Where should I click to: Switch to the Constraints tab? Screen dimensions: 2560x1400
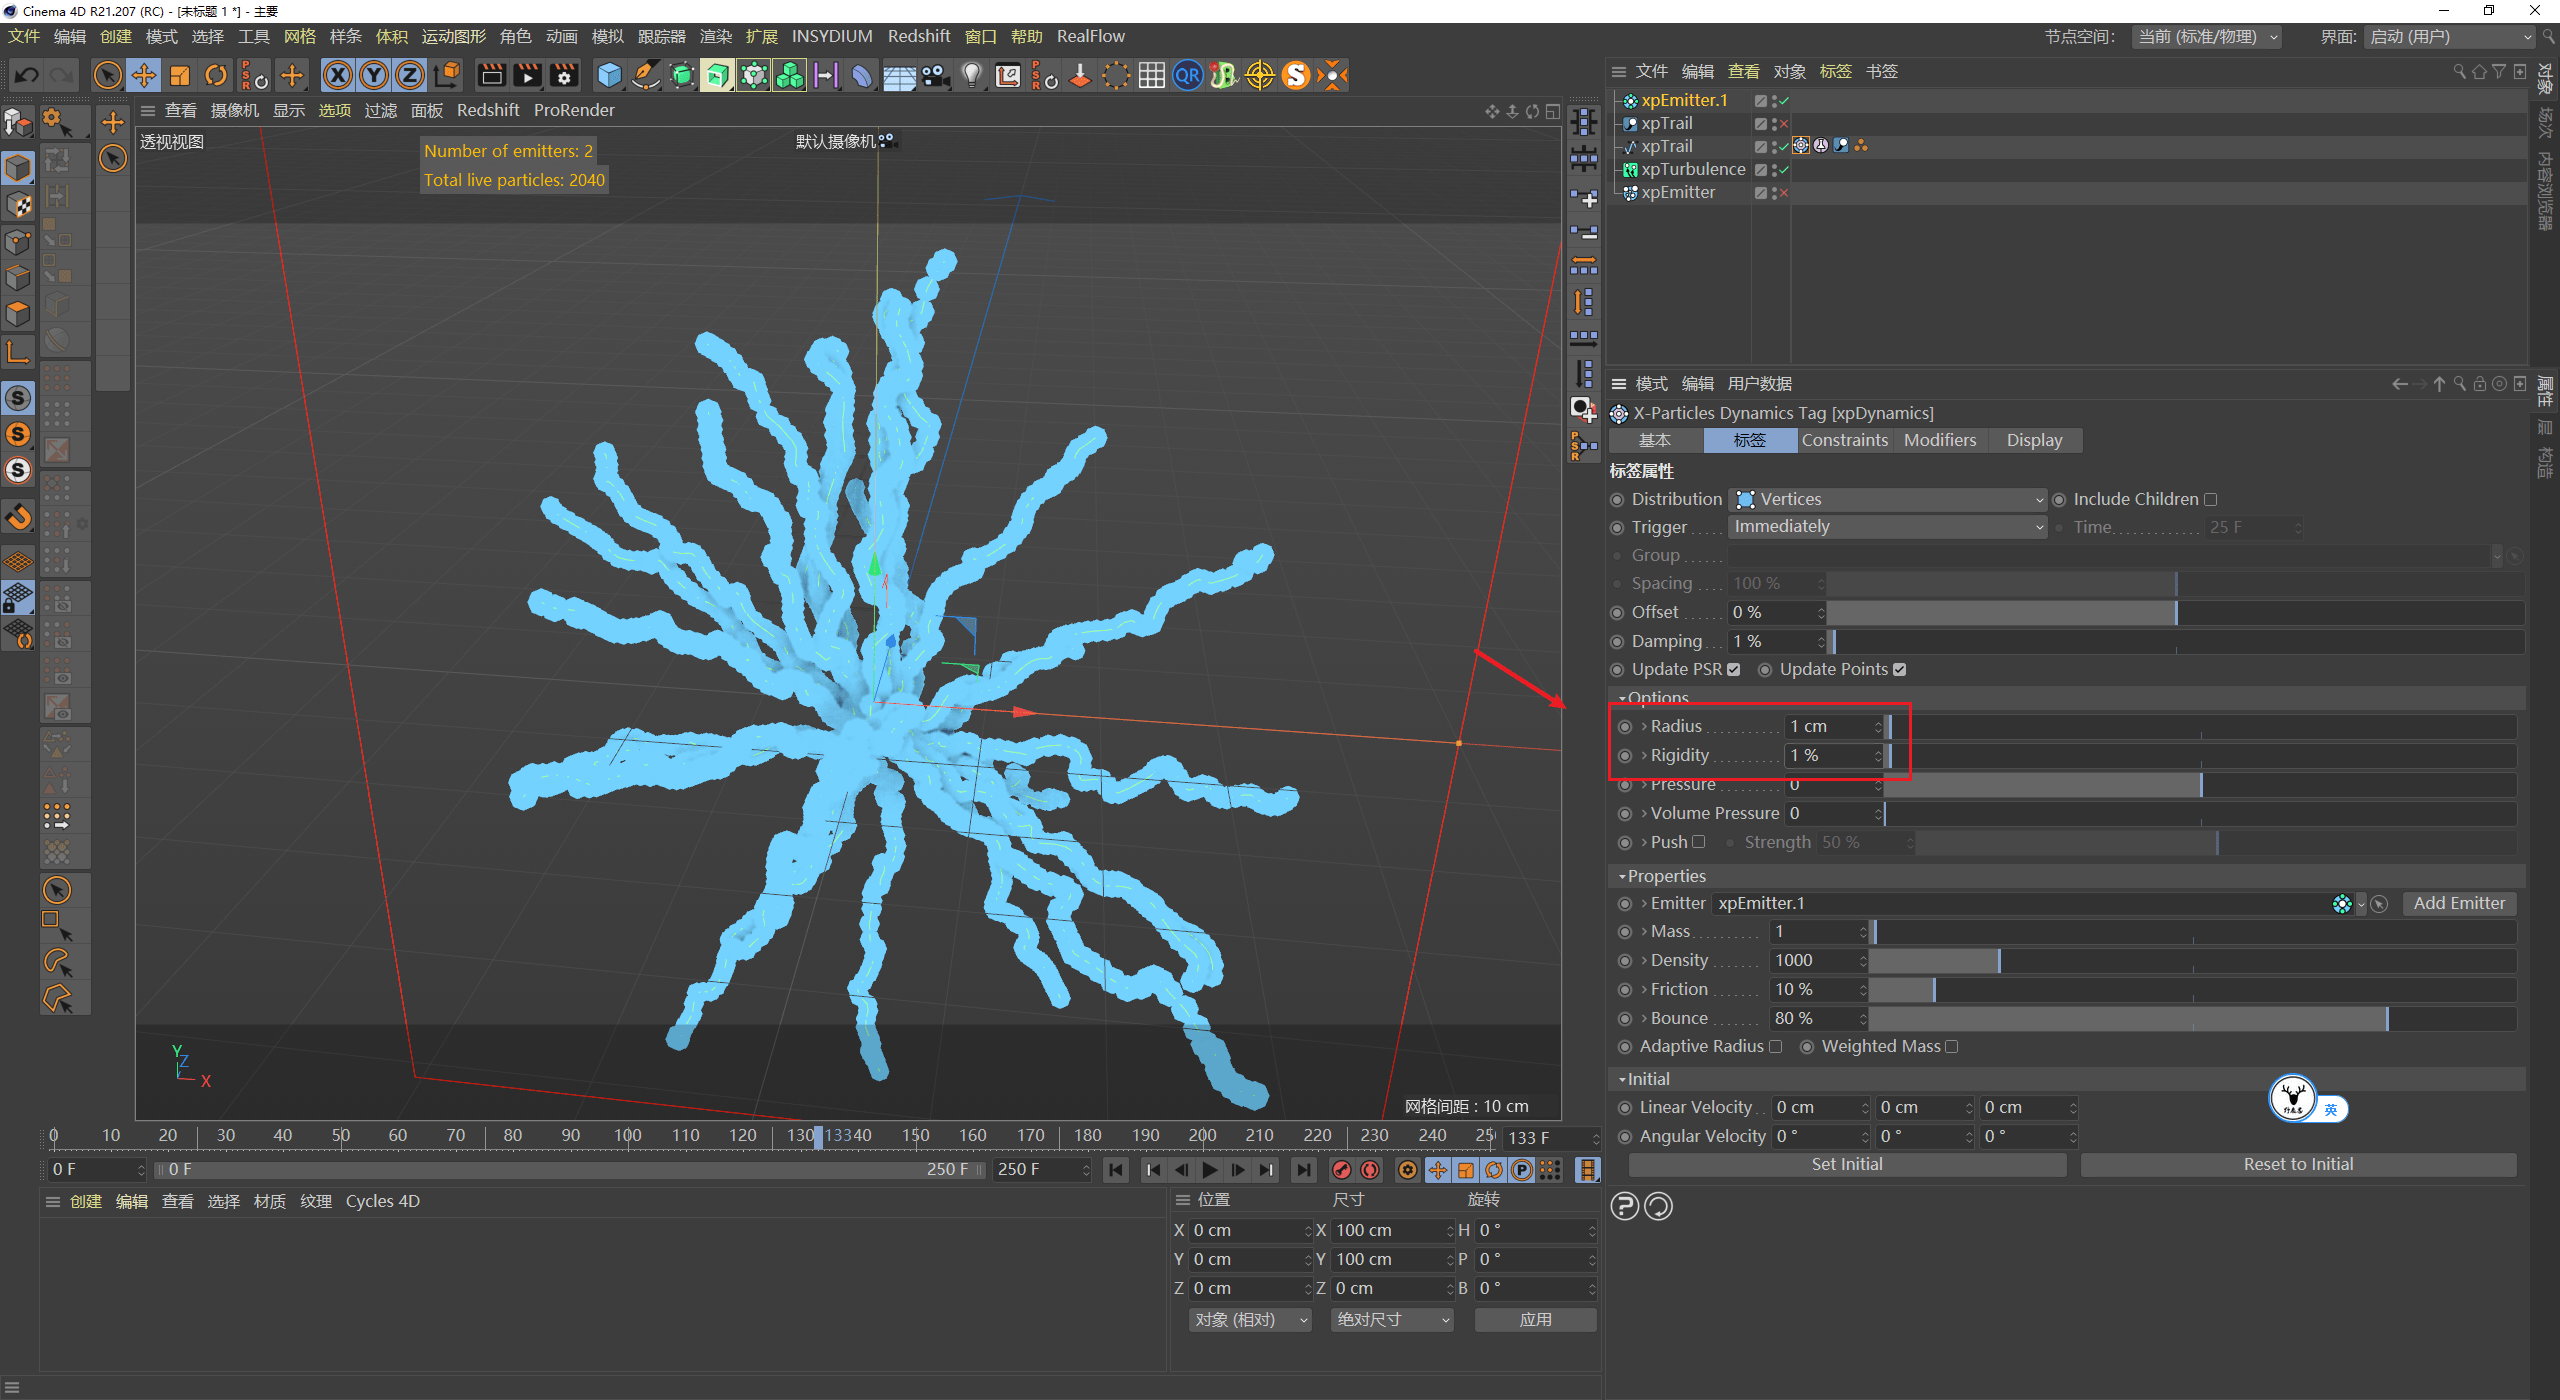(x=1844, y=440)
